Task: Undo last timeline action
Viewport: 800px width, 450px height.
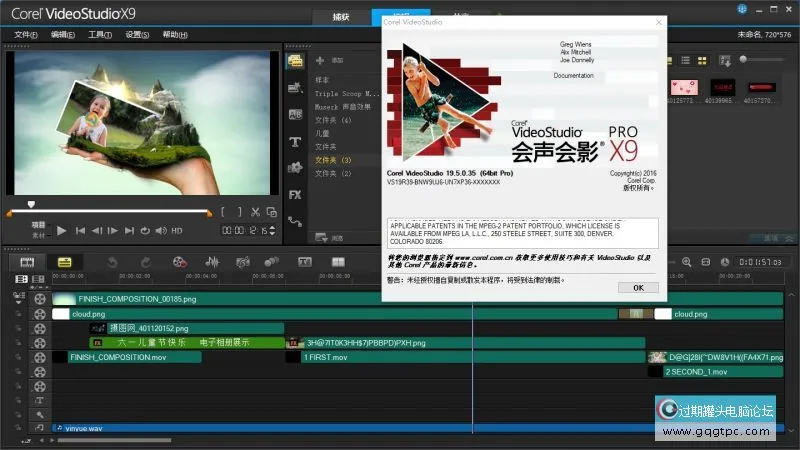Action: [112, 262]
